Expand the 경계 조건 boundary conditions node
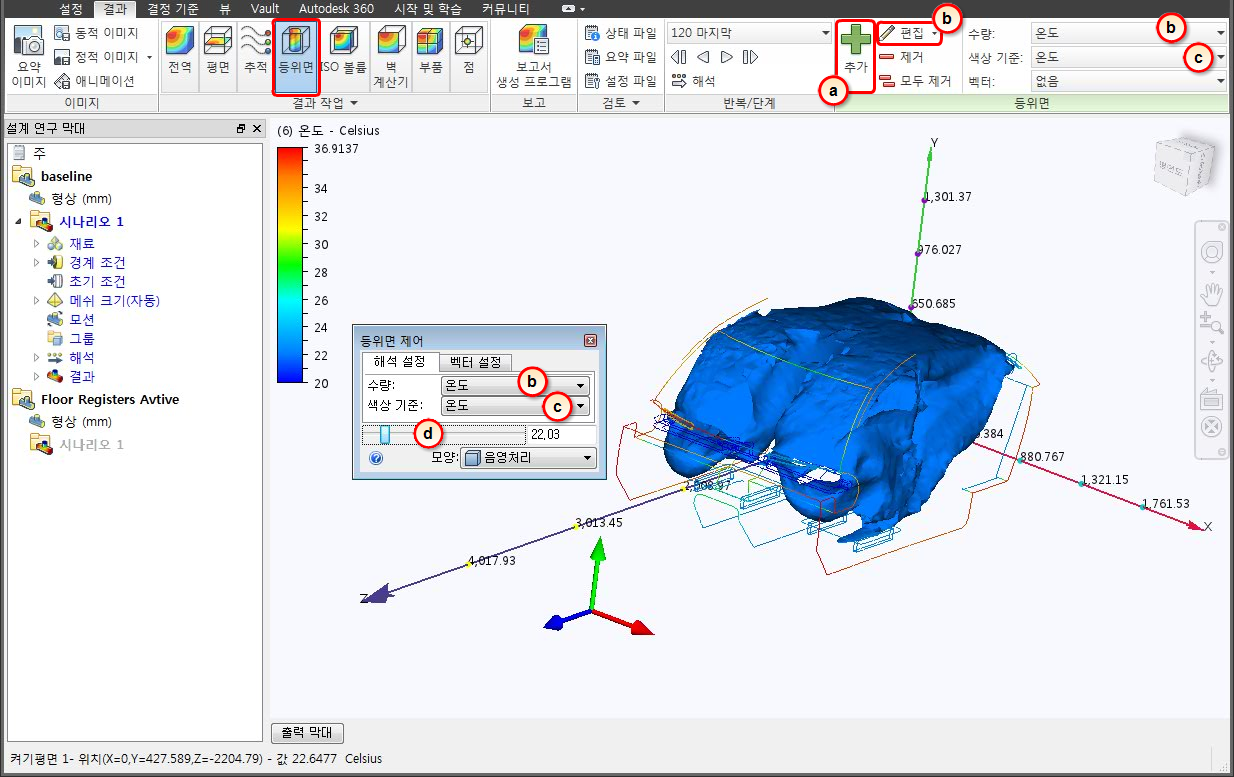This screenshot has width=1234, height=777. coord(37,263)
